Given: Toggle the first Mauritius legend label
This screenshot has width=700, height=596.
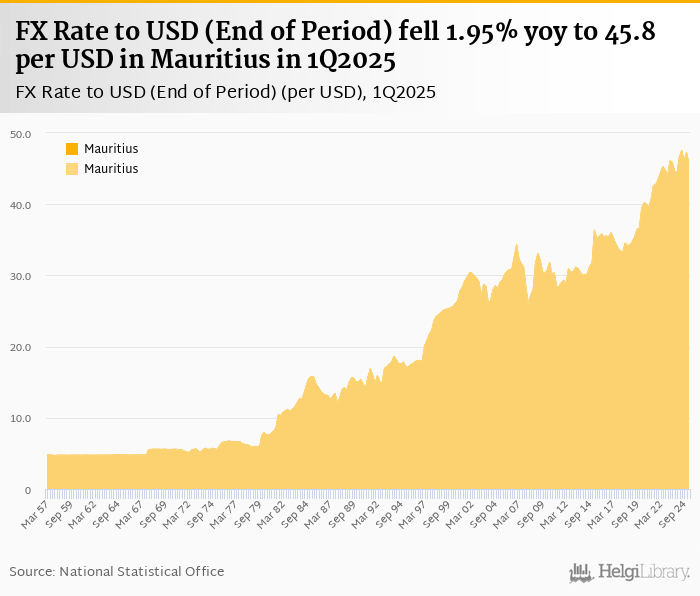Looking at the screenshot, I should (111, 148).
